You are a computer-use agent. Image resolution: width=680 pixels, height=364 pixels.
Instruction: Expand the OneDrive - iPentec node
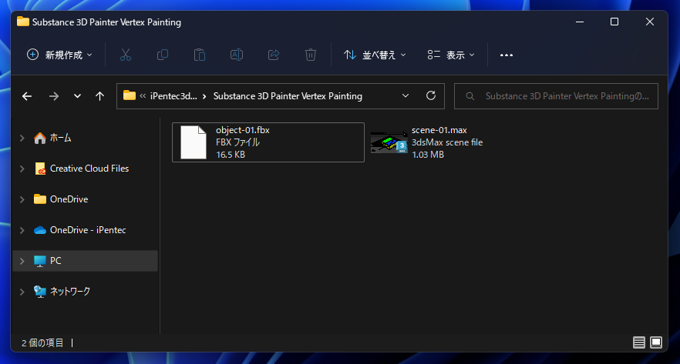(x=22, y=230)
